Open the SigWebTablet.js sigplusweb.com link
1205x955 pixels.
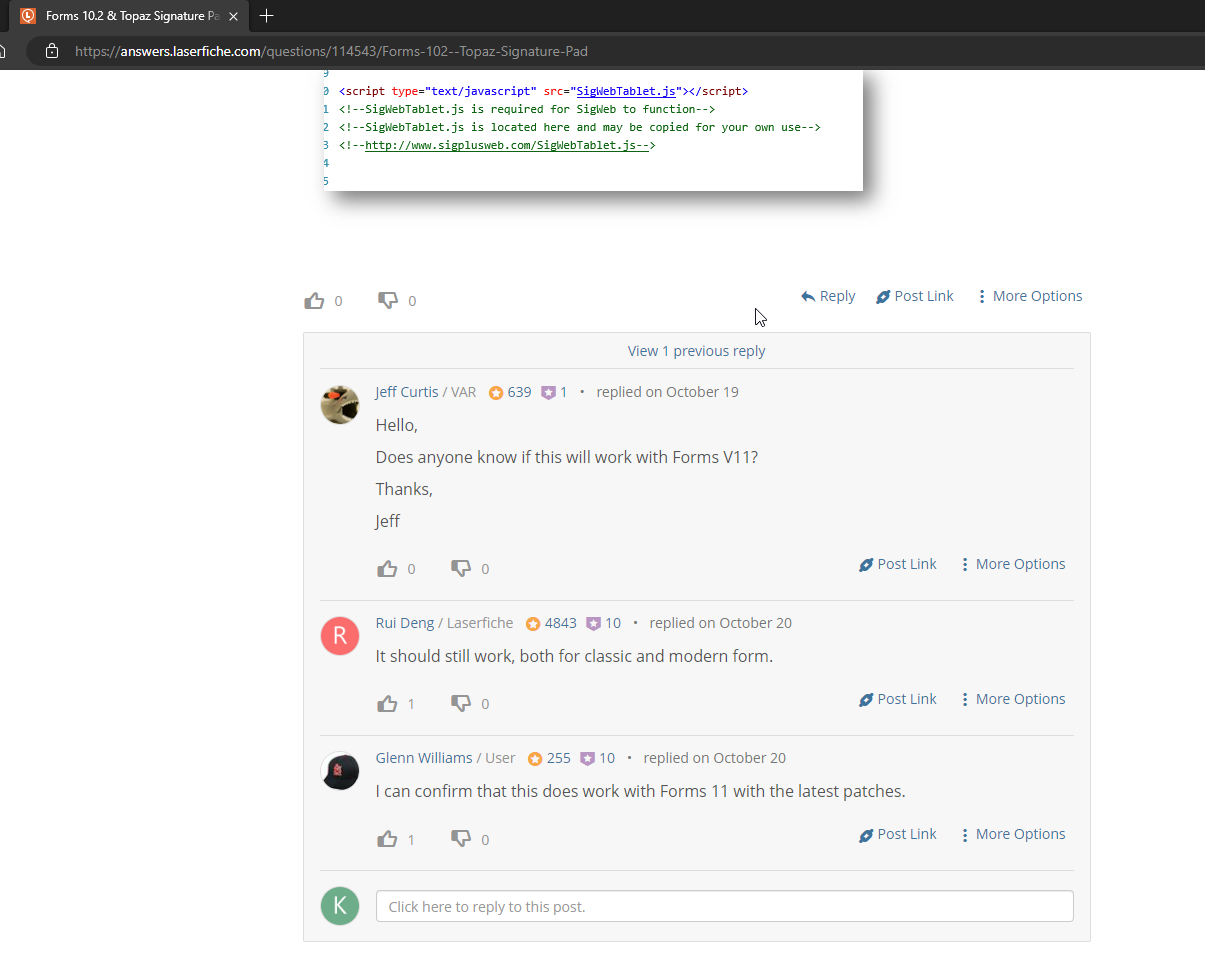[506, 146]
